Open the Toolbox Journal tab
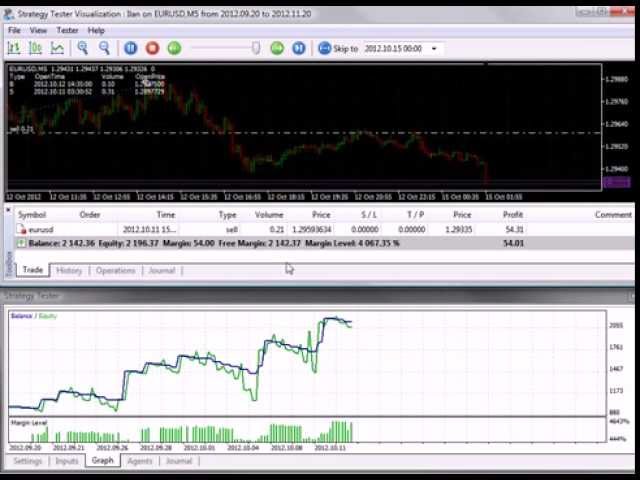The height and width of the screenshot is (480, 640). tap(162, 271)
